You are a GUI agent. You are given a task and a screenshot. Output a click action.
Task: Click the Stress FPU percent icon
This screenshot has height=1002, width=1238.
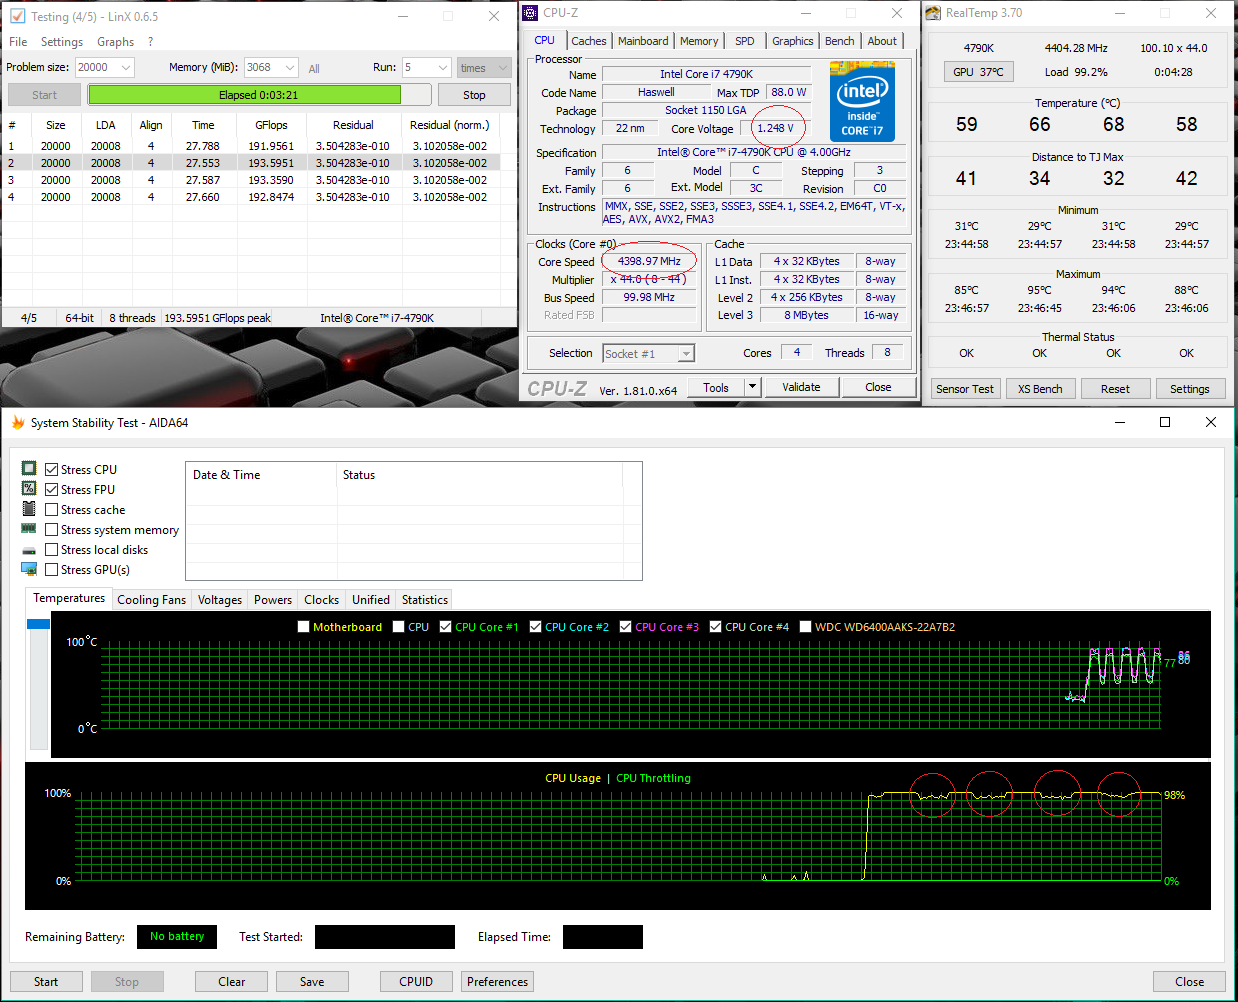point(29,488)
